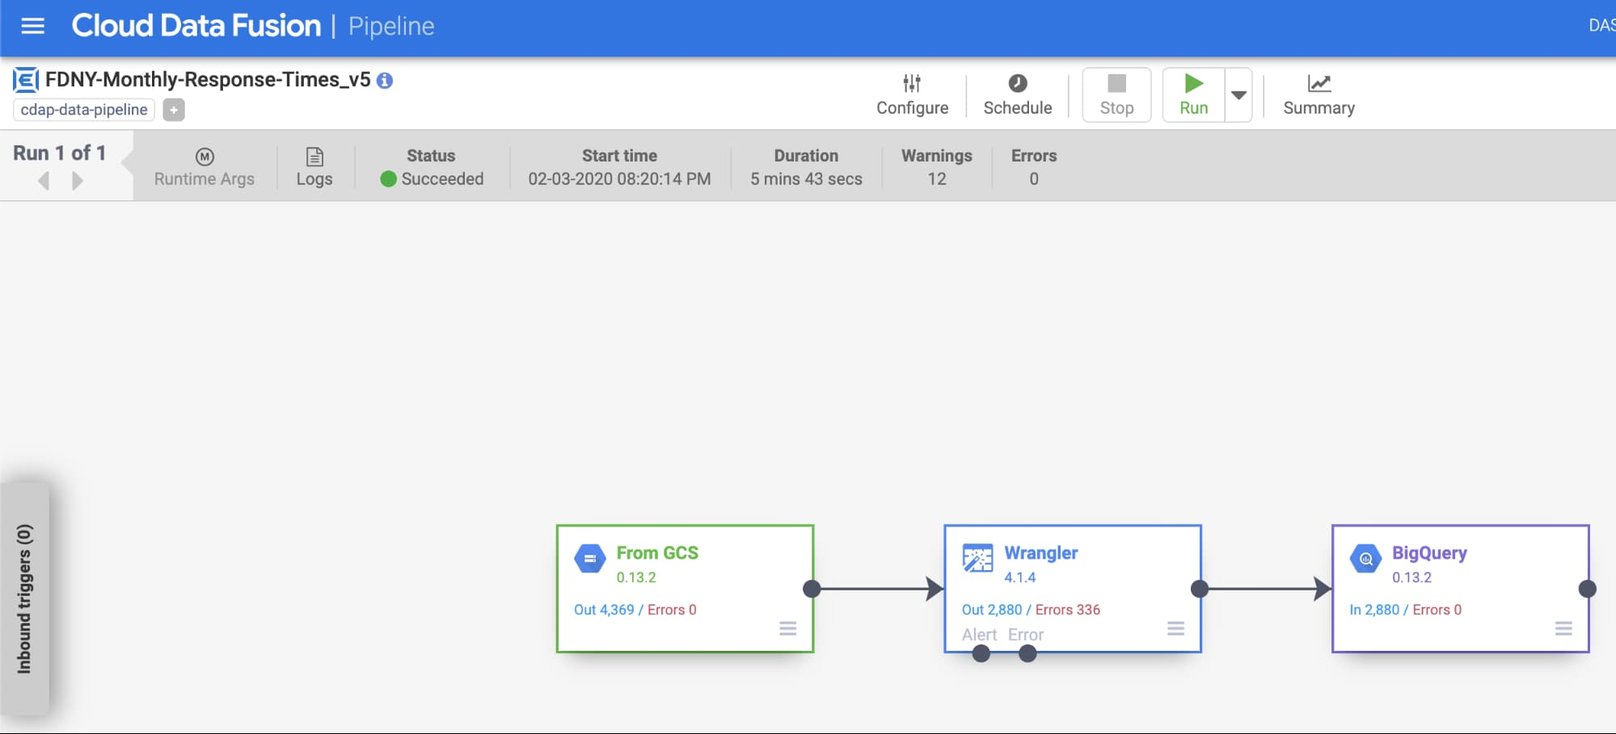Open Runtime Args
Image resolution: width=1616 pixels, height=734 pixels.
(204, 167)
